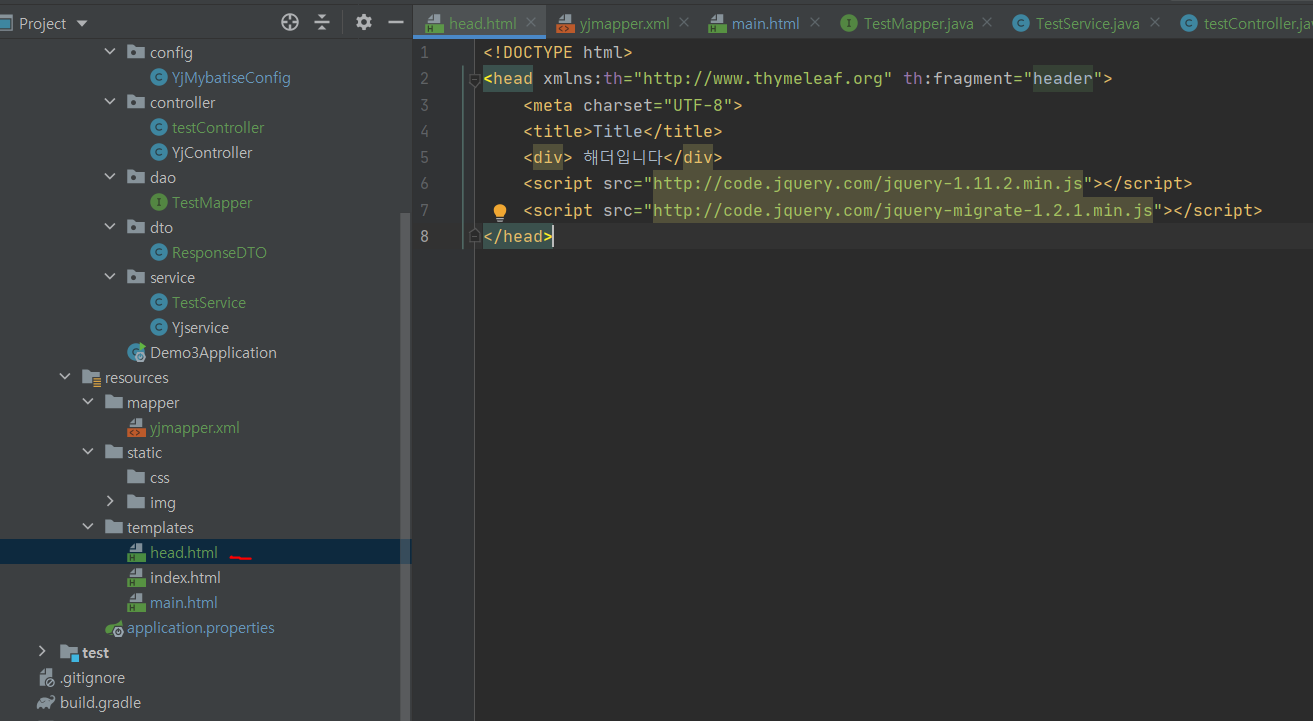The image size is (1313, 721).
Task: Collapse the config package
Action: (x=110, y=52)
